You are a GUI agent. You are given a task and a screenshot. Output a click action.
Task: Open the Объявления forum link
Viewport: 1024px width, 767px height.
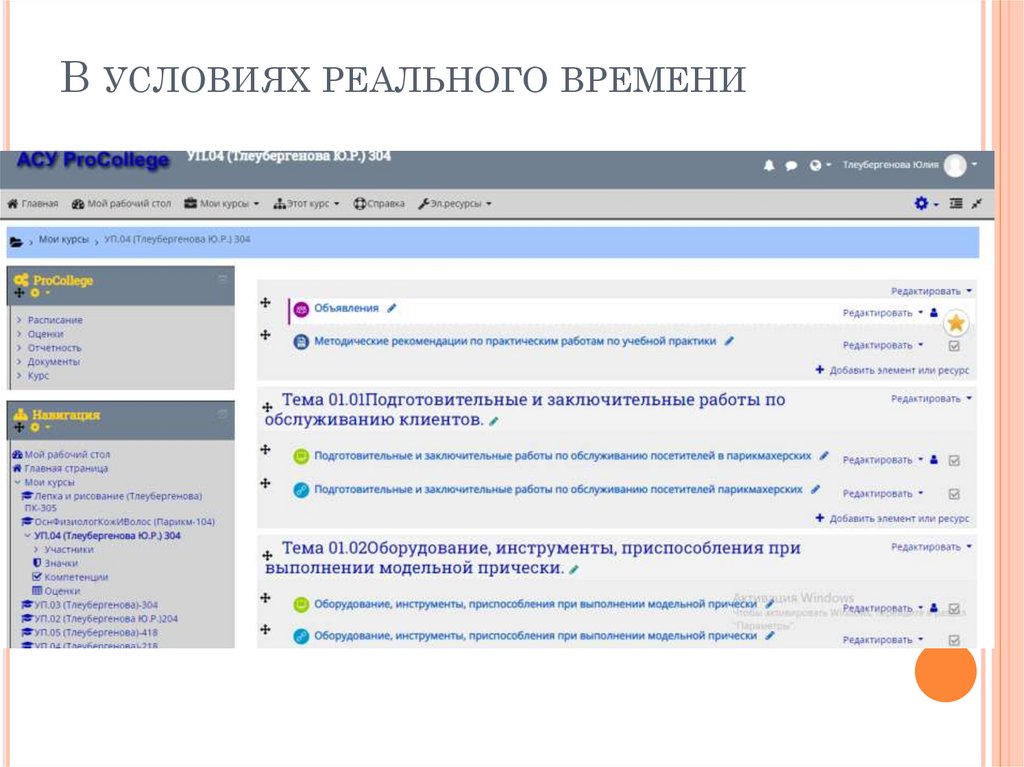346,308
